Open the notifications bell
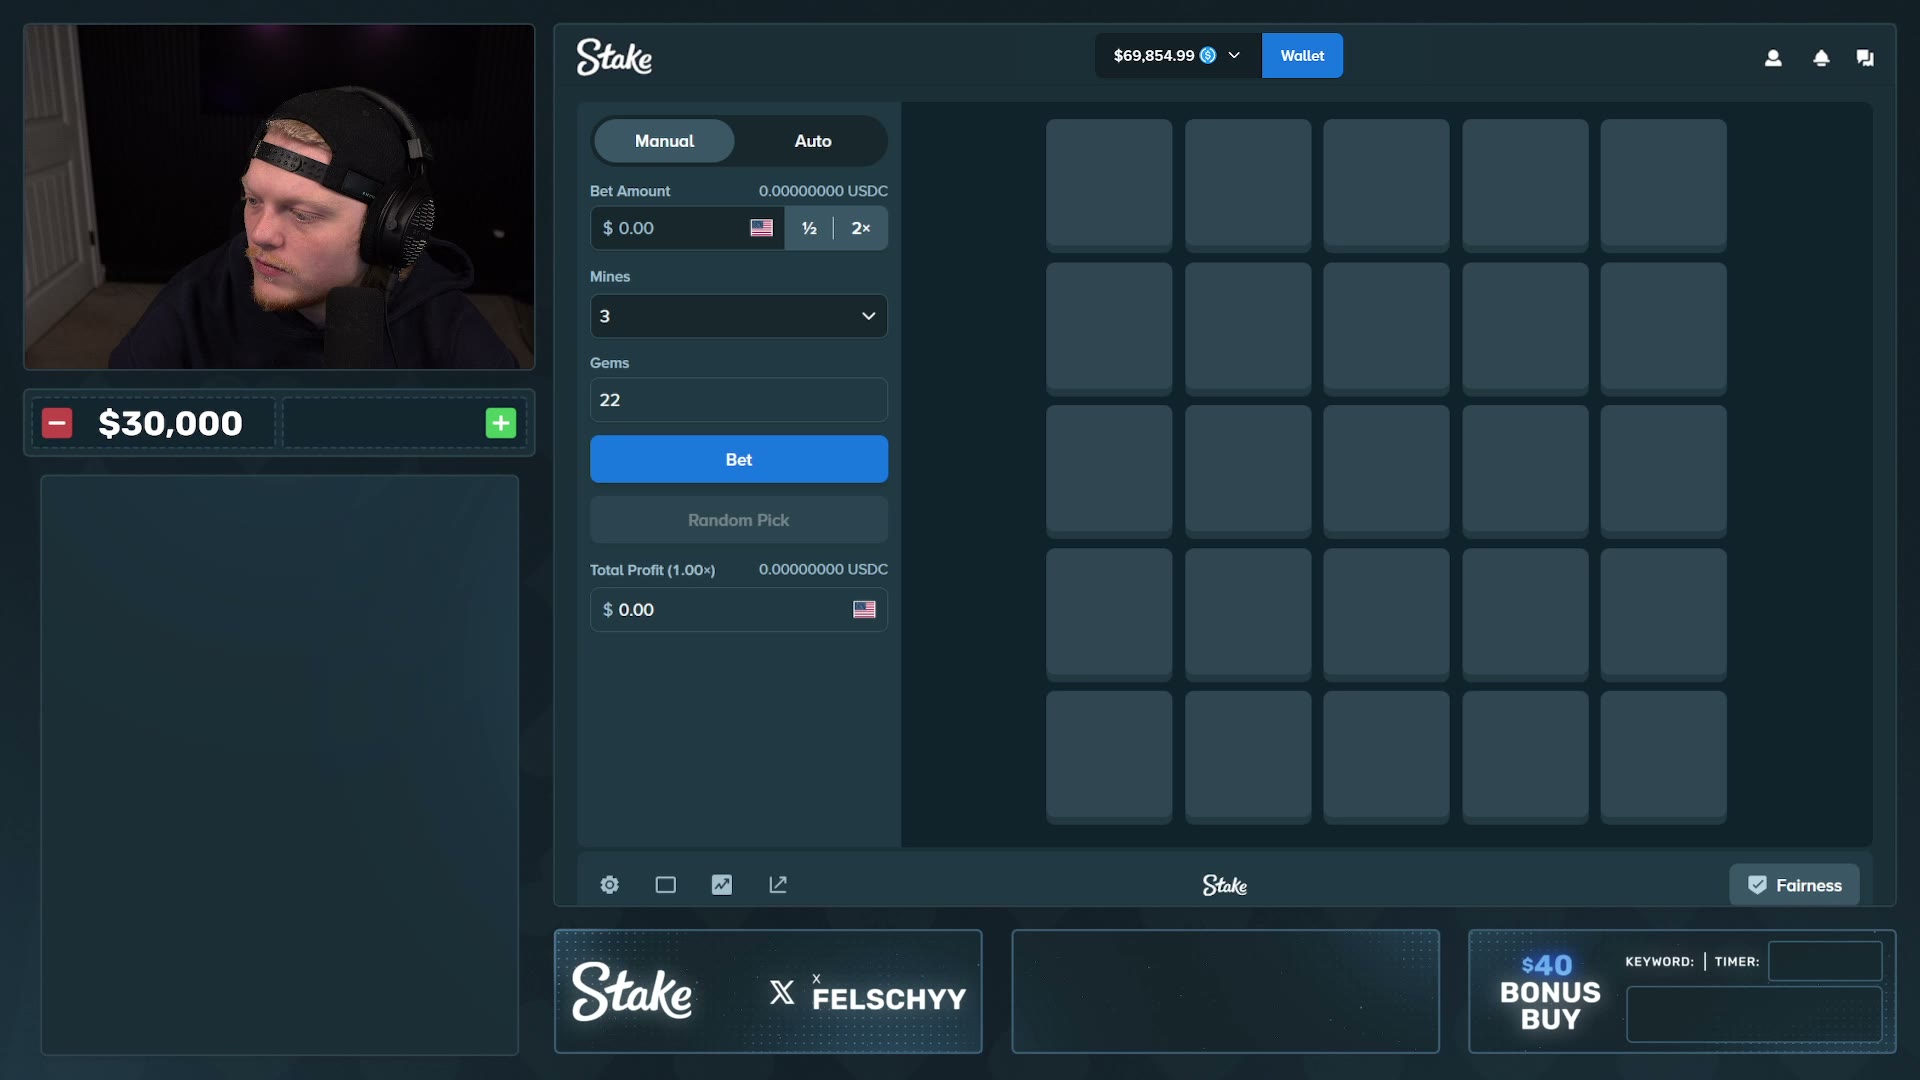 (1821, 58)
